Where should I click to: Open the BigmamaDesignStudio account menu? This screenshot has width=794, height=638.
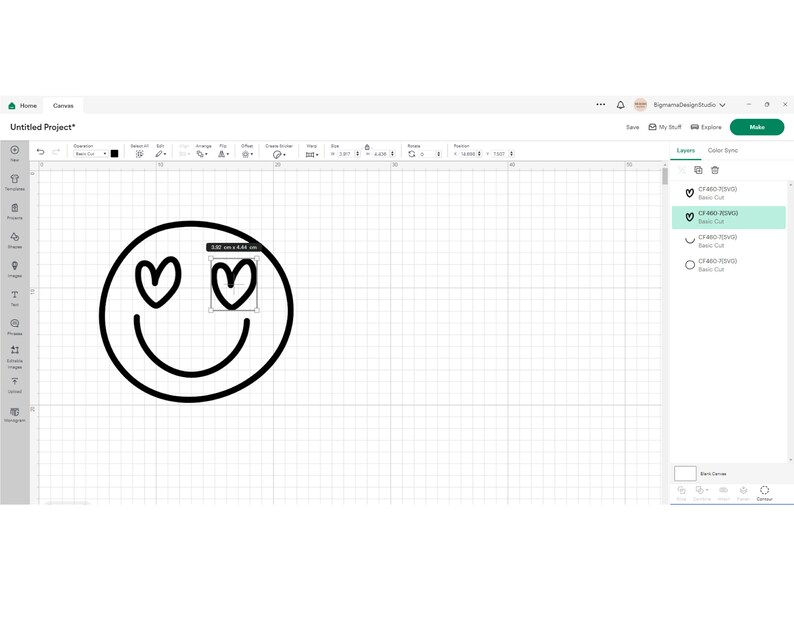tap(689, 105)
